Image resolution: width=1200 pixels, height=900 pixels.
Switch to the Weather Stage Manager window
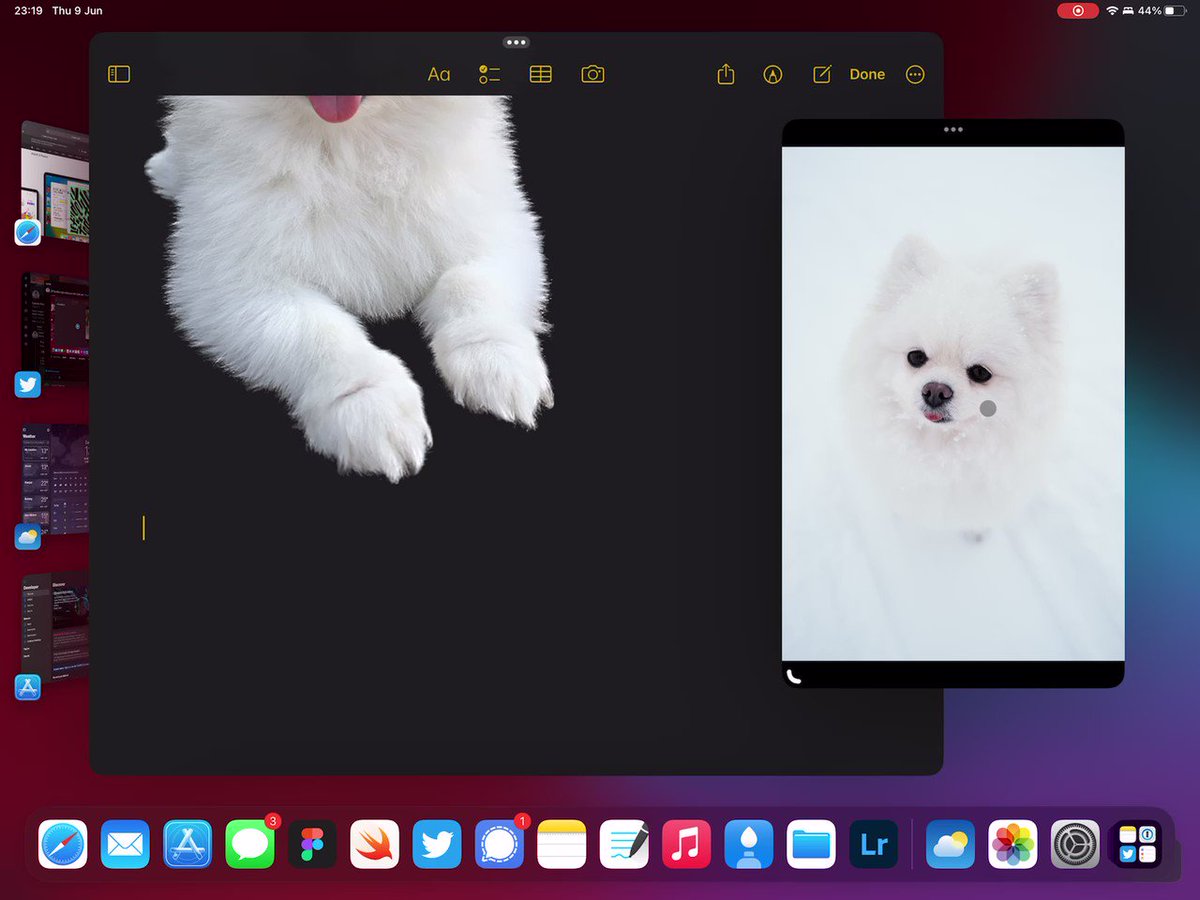pos(54,480)
